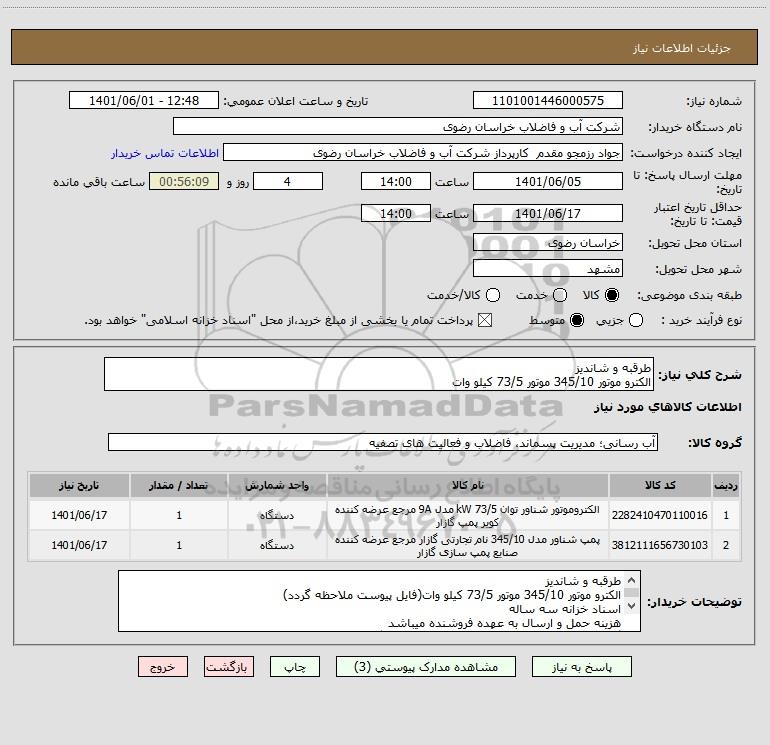This screenshot has width=770, height=745.
Task: Click the تاریخ نیاز column header
Action: point(79,486)
